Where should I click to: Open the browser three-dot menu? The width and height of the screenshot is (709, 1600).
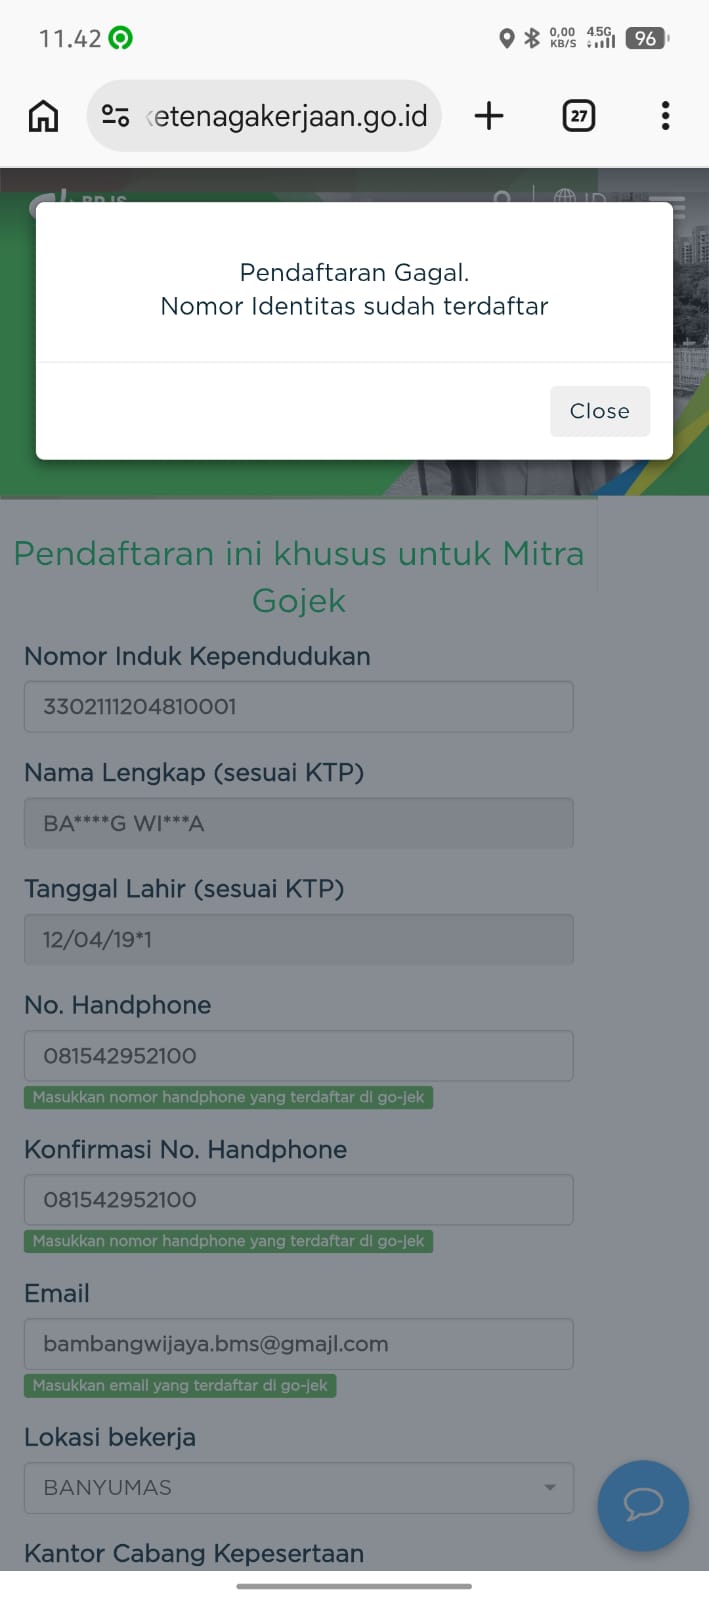[665, 116]
